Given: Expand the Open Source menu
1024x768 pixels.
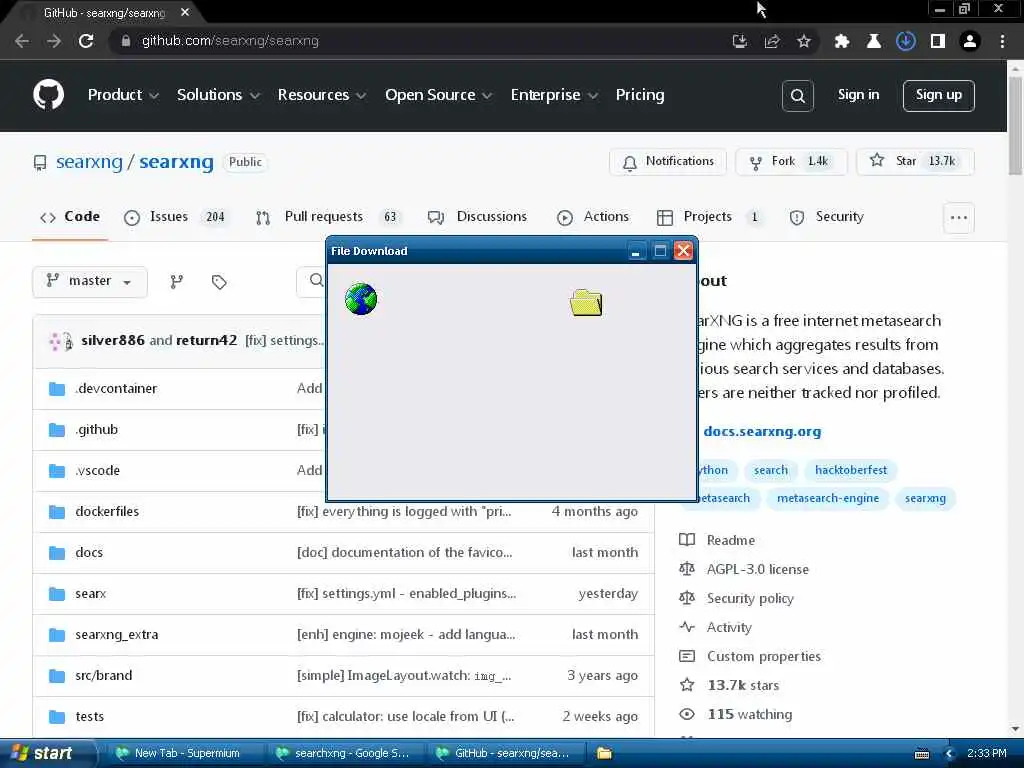Looking at the screenshot, I should coord(438,95).
